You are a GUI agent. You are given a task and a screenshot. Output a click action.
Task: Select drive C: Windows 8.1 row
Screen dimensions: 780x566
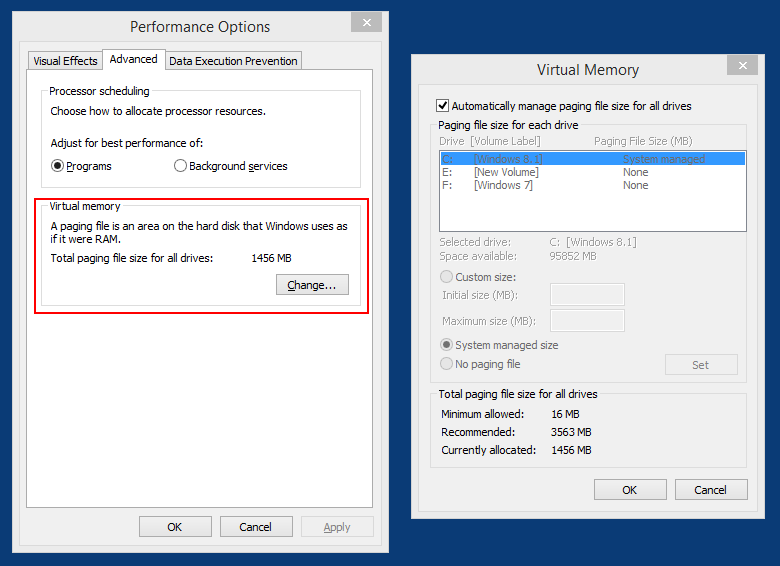click(592, 159)
